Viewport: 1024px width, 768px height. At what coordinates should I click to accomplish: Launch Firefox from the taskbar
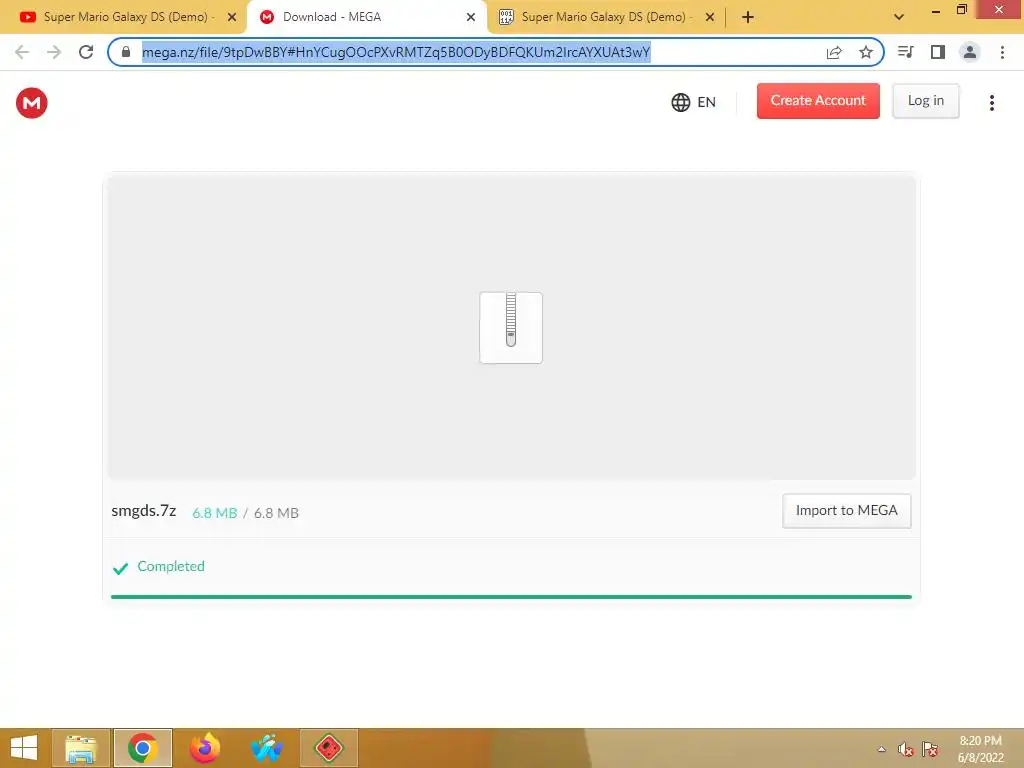tap(204, 748)
